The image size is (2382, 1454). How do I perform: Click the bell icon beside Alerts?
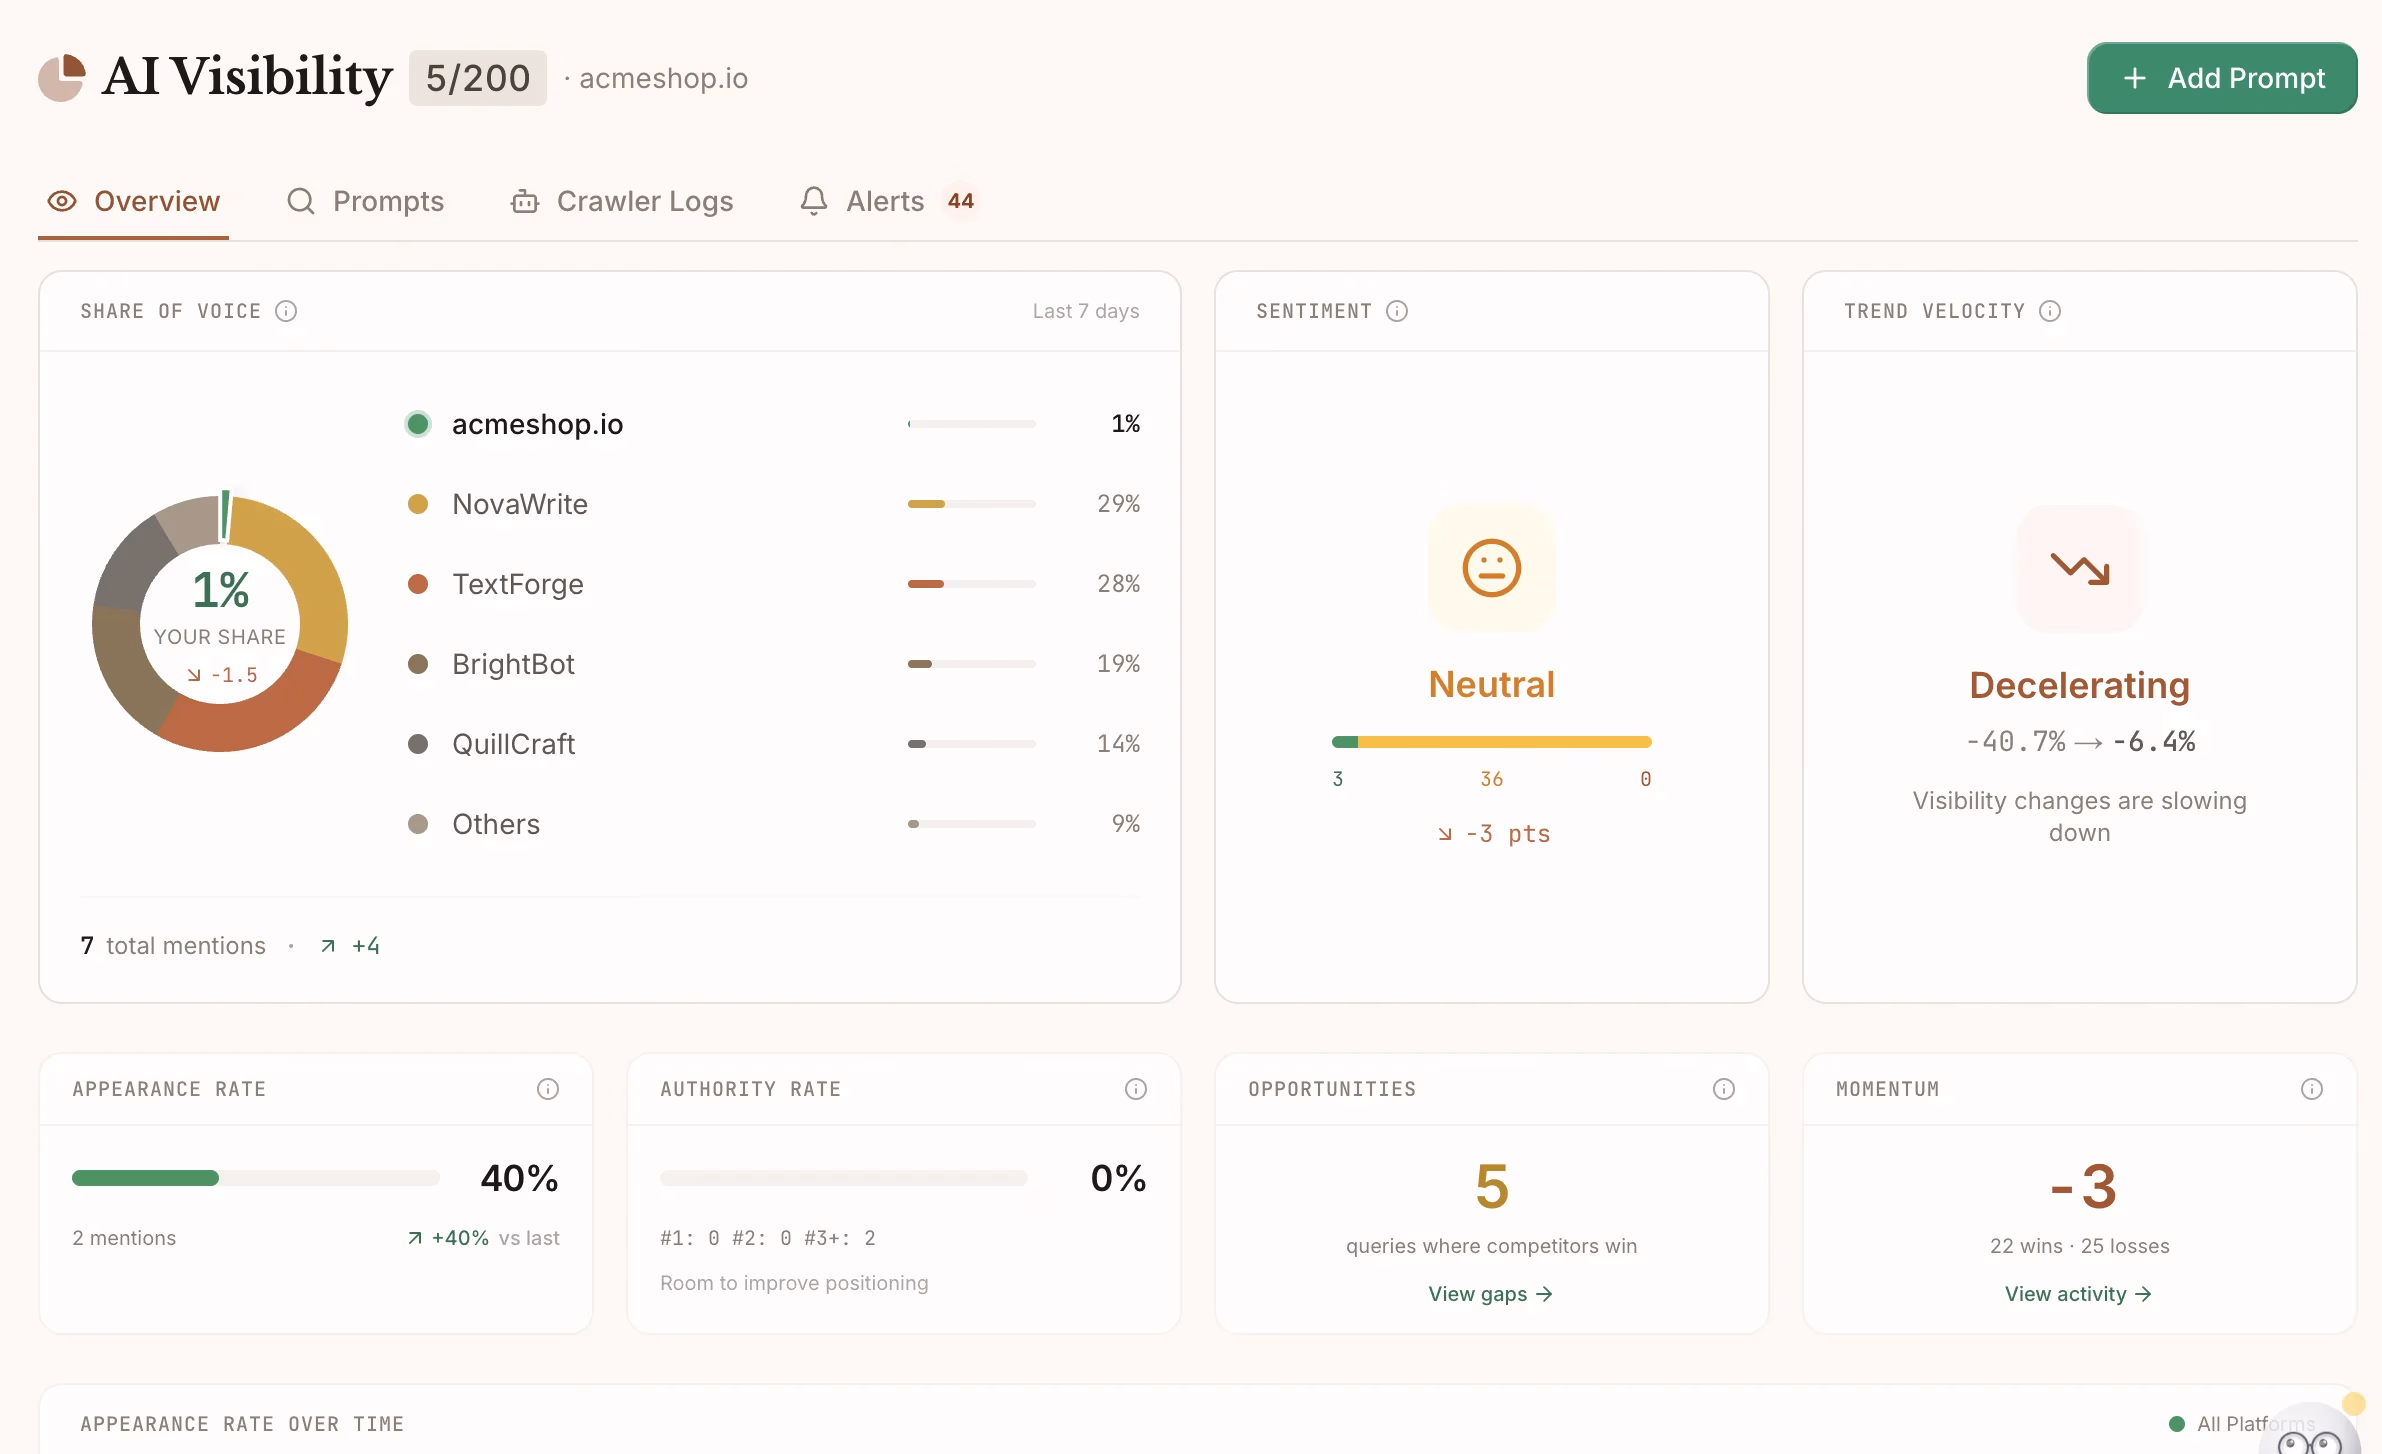(x=813, y=201)
